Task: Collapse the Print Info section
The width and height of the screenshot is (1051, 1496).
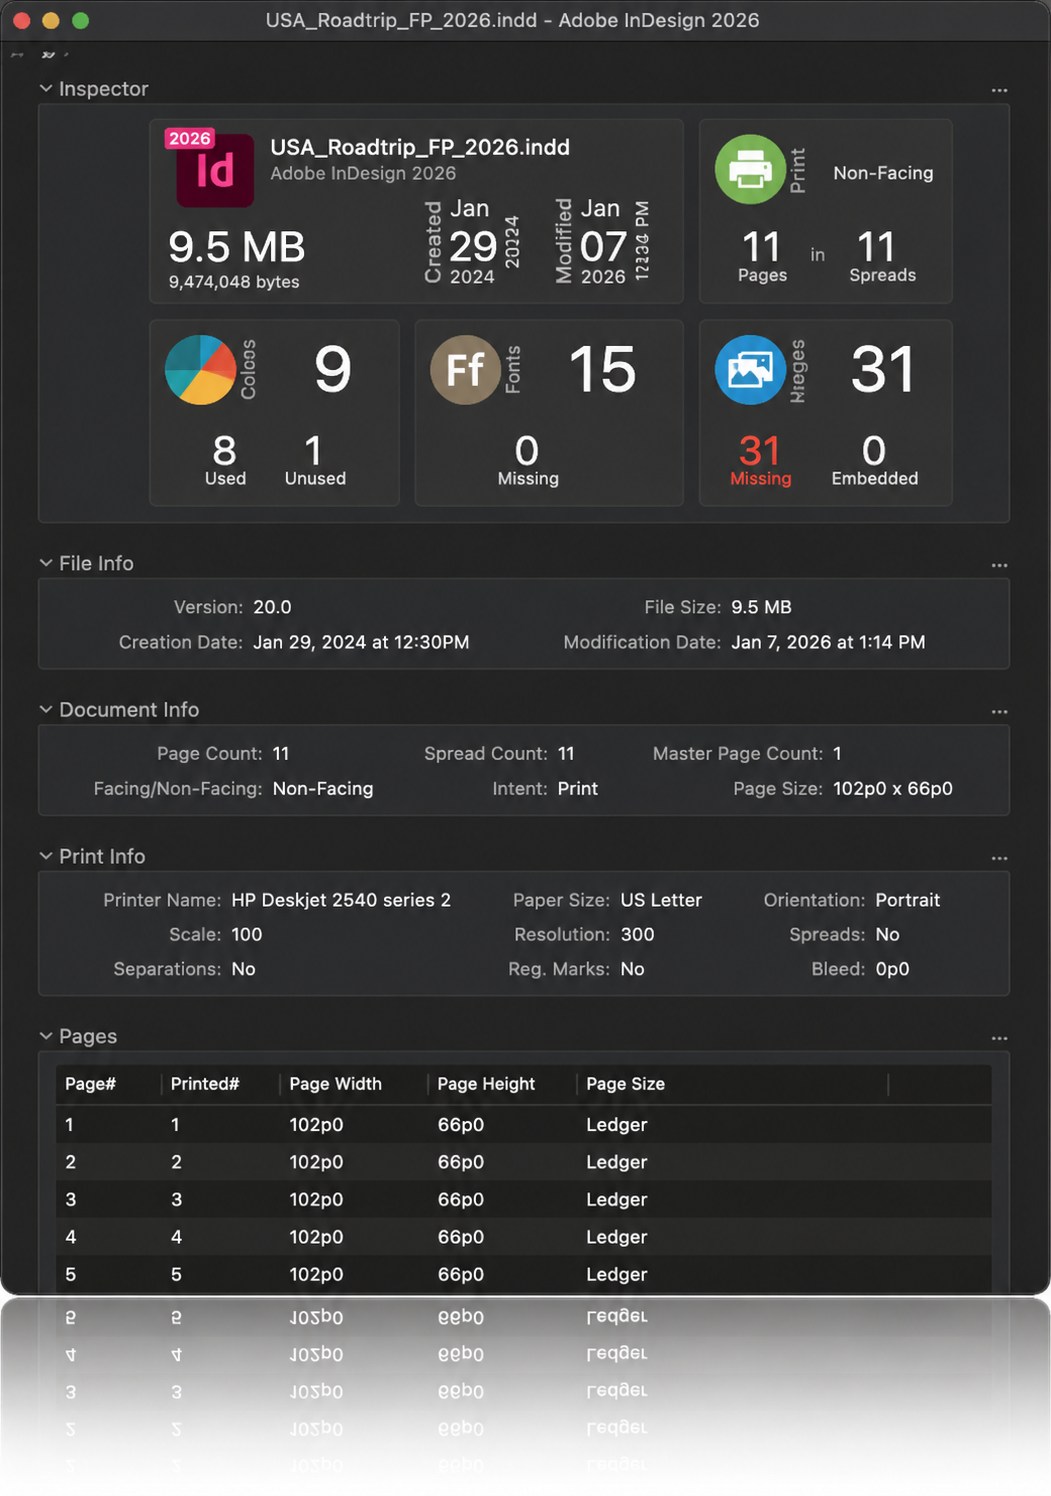Action: coord(46,856)
